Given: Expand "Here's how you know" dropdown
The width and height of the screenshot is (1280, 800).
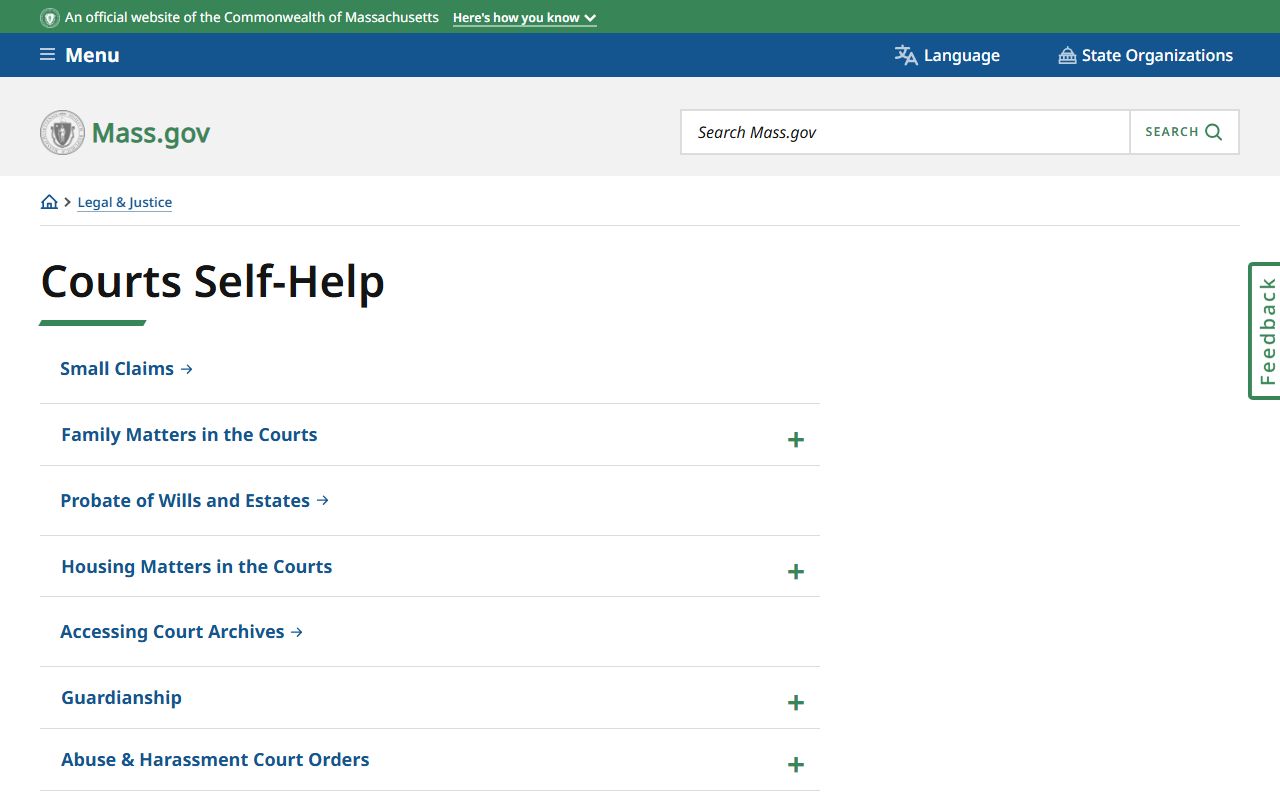Looking at the screenshot, I should click(524, 18).
